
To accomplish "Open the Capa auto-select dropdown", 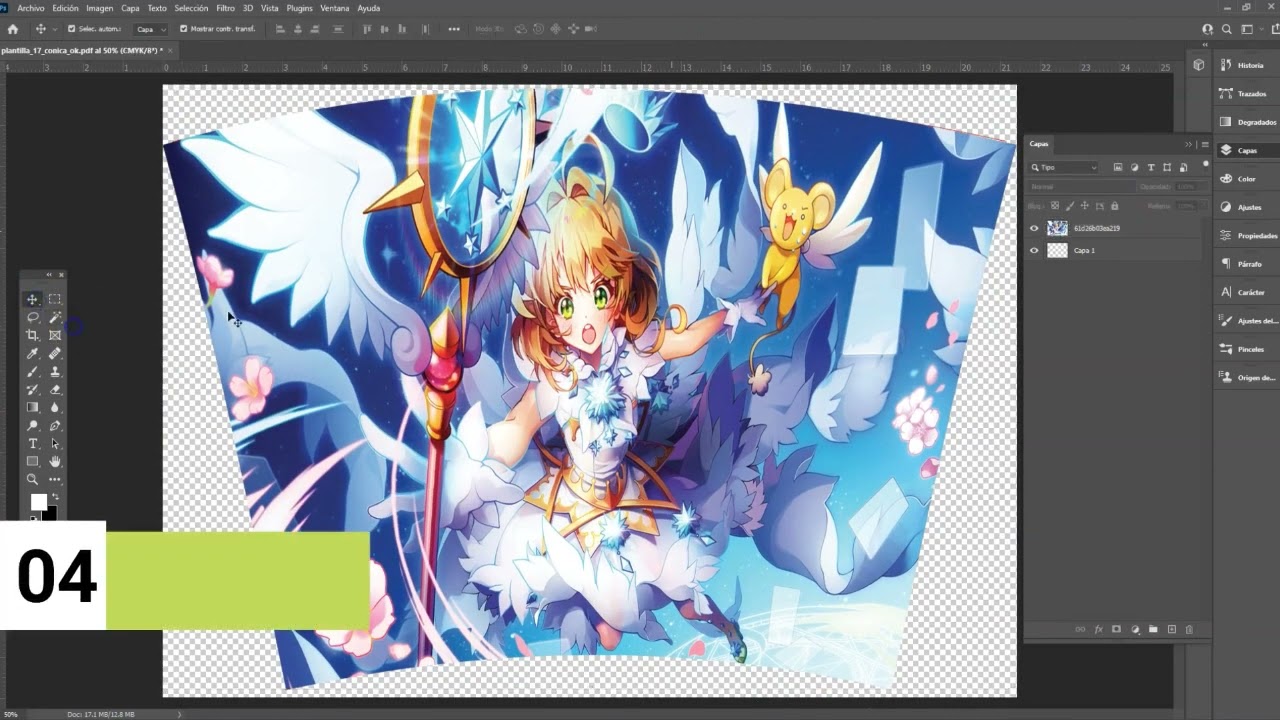I will [151, 30].
